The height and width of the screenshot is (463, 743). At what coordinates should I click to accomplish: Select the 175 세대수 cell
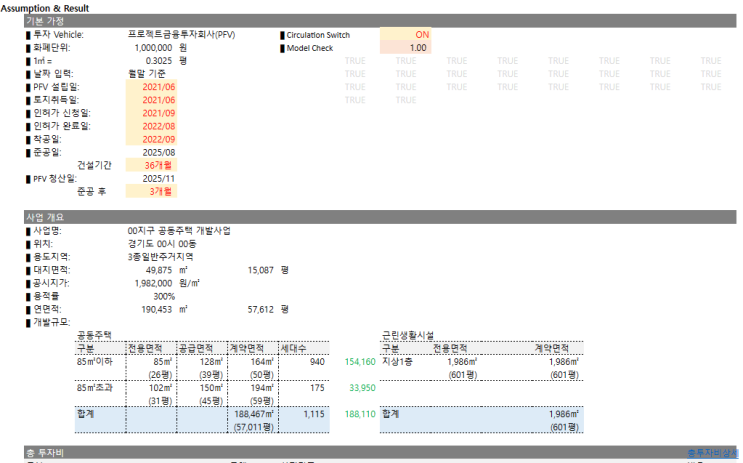[317, 388]
